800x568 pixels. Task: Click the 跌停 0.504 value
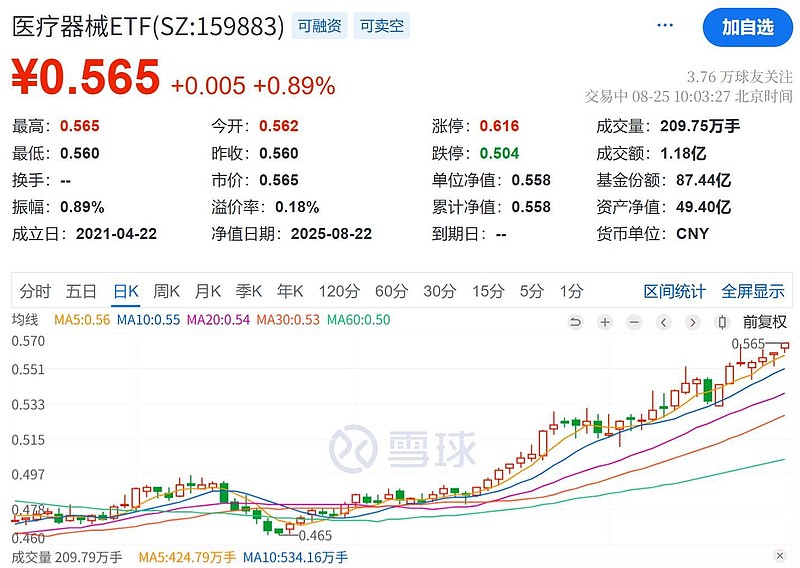point(499,153)
